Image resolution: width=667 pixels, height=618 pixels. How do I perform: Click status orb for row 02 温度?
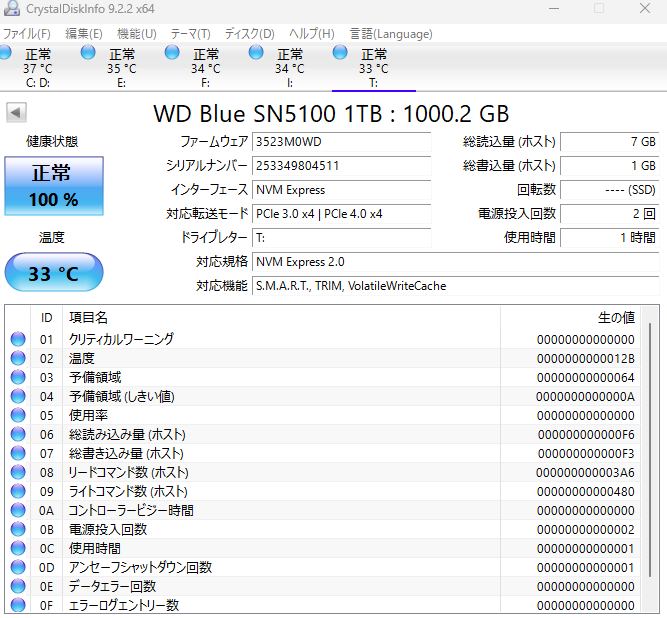tap(18, 358)
